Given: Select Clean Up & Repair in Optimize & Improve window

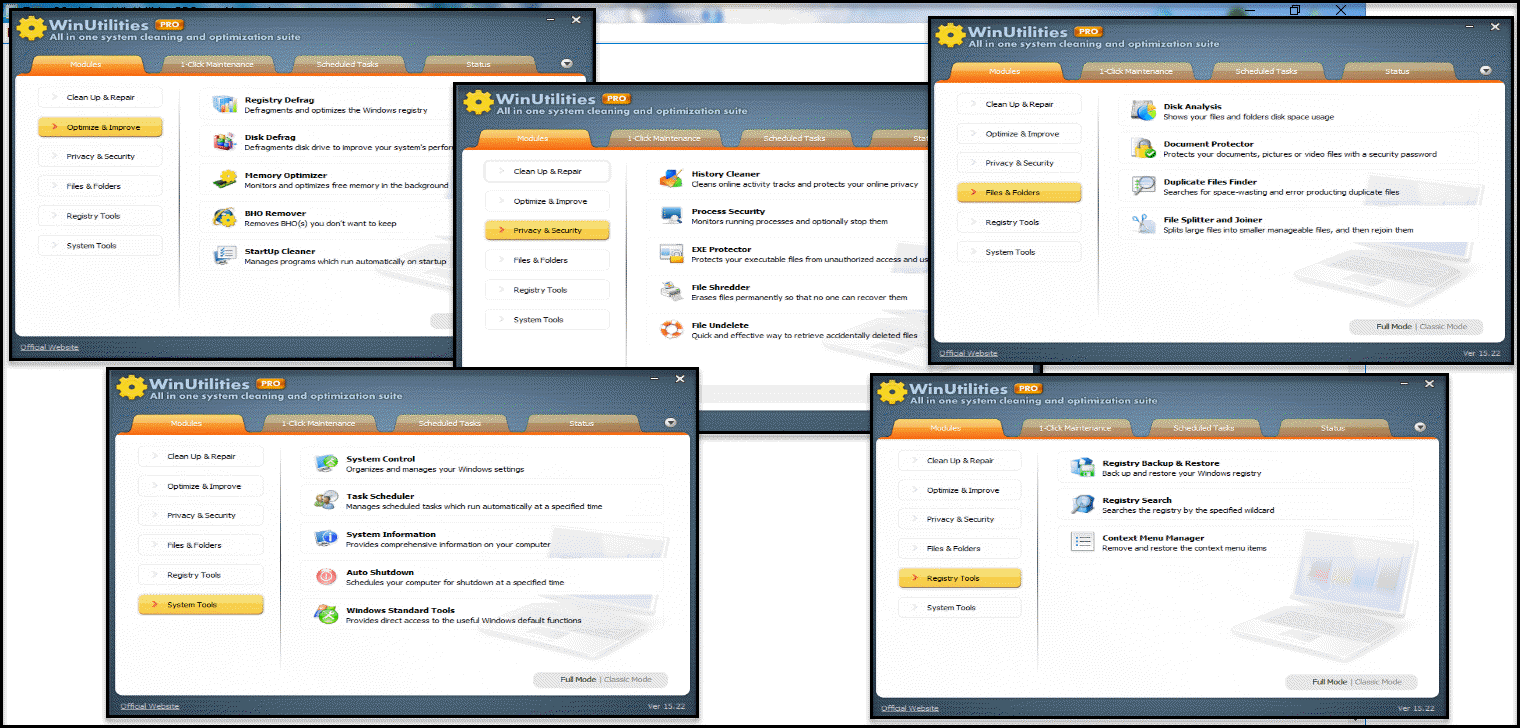Looking at the screenshot, I should pyautogui.click(x=100, y=97).
